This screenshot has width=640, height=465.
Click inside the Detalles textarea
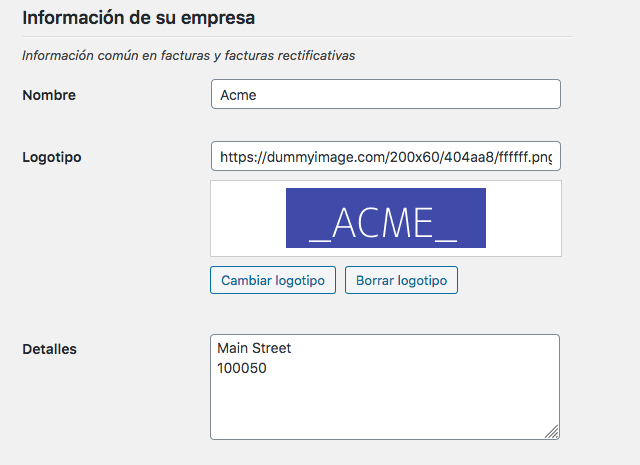coord(385,387)
